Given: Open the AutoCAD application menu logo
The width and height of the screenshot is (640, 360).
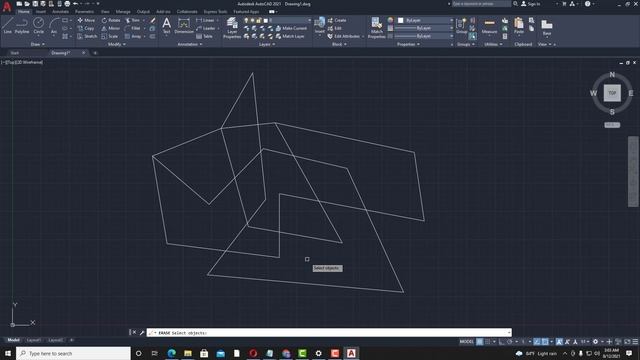Looking at the screenshot, I should [7, 6].
